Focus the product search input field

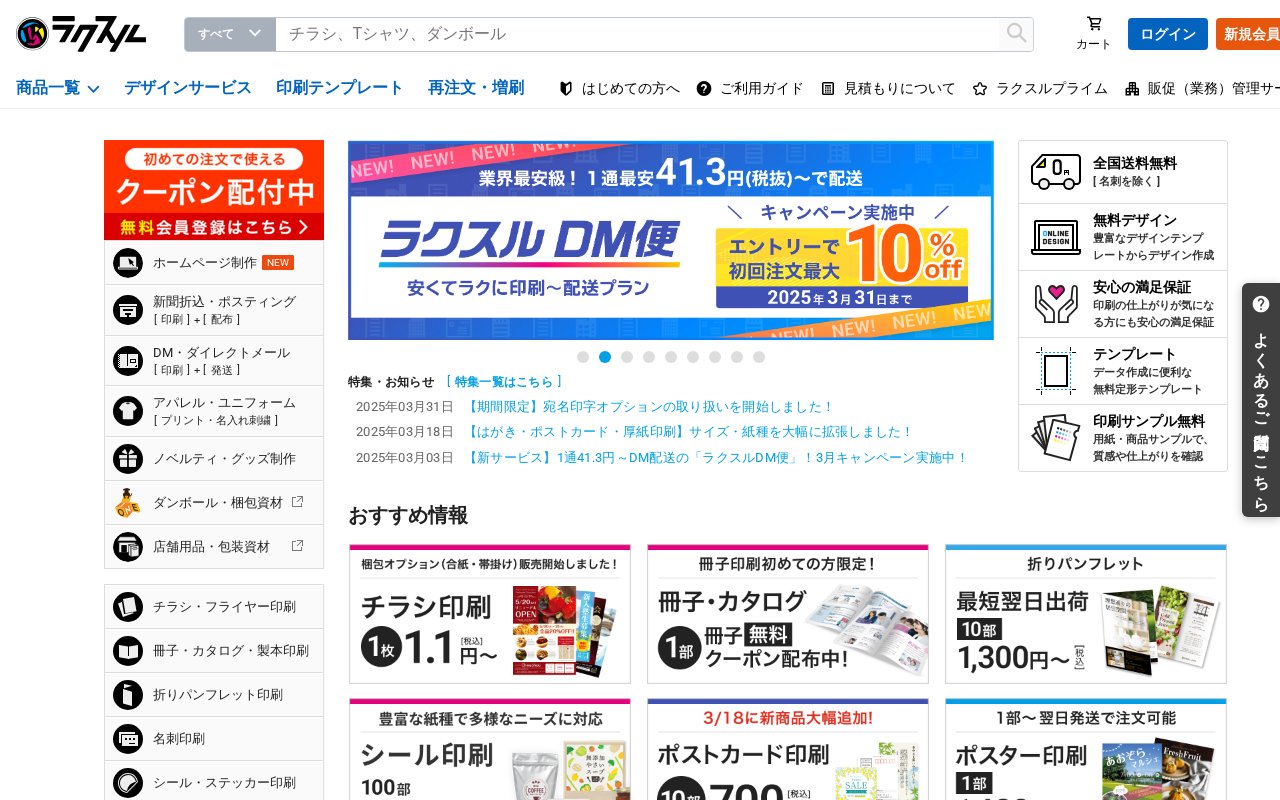click(x=637, y=34)
